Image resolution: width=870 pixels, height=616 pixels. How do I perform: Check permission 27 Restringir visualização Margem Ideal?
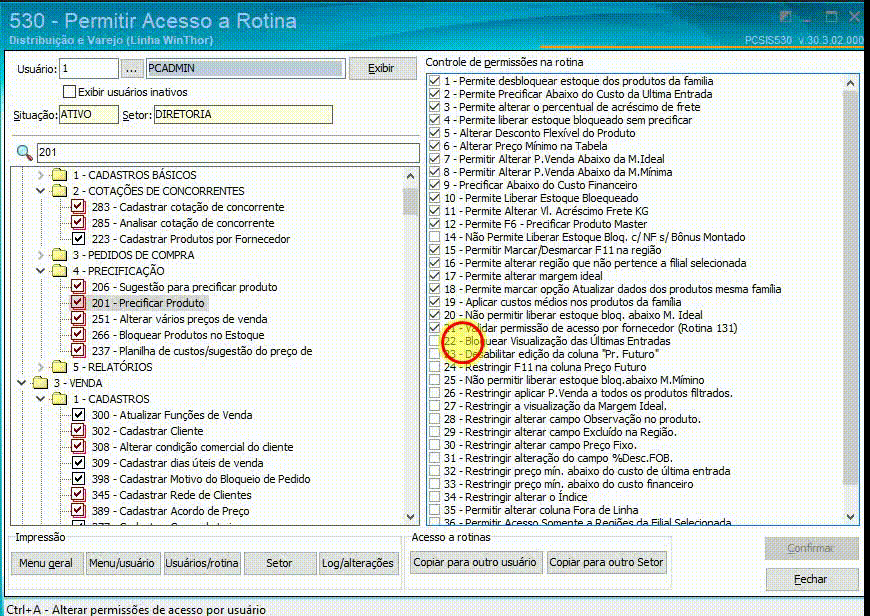pyautogui.click(x=434, y=406)
